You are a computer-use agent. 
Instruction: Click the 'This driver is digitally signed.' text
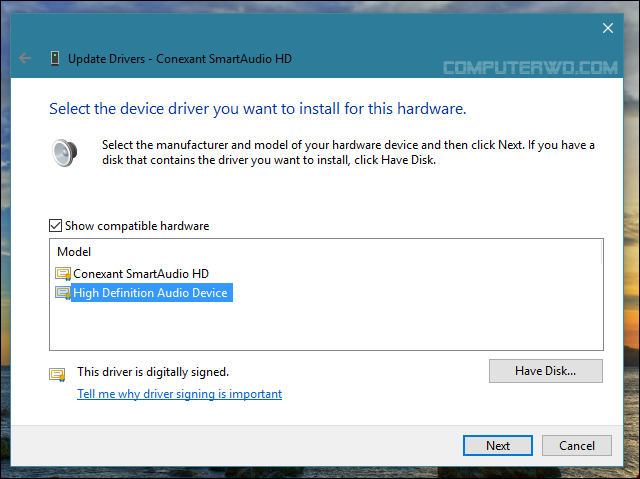pyautogui.click(x=153, y=372)
